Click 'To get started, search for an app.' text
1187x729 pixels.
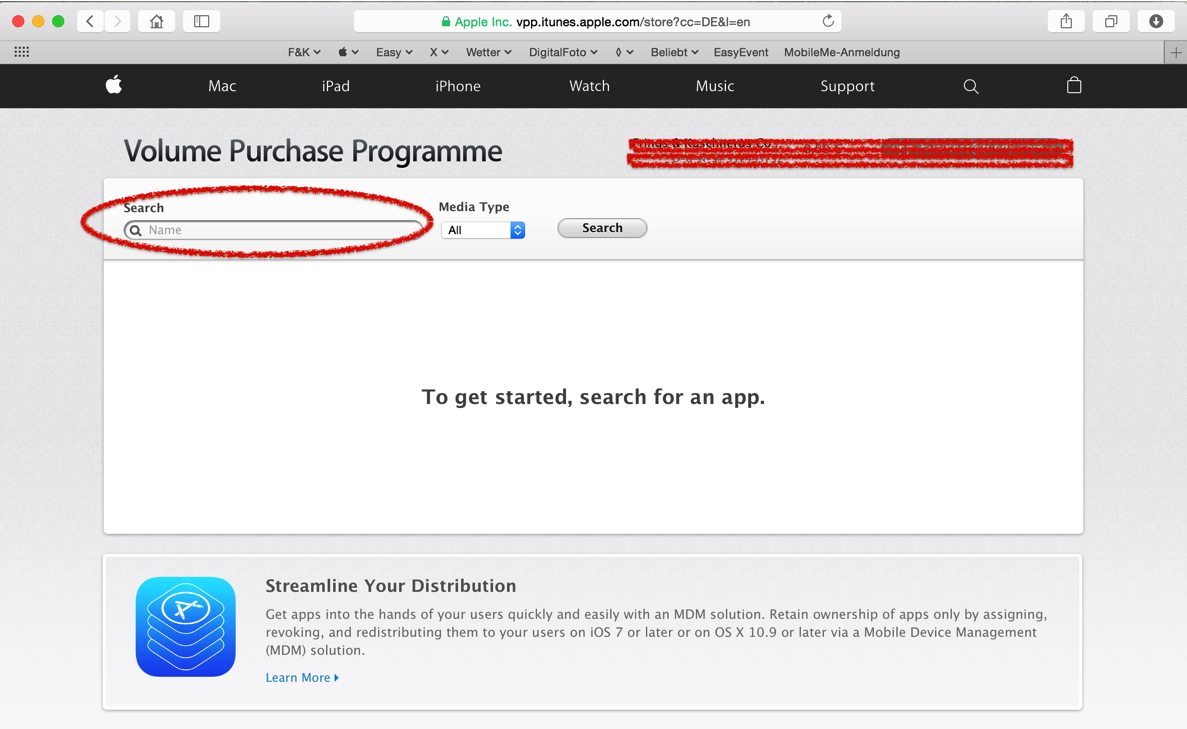594,397
